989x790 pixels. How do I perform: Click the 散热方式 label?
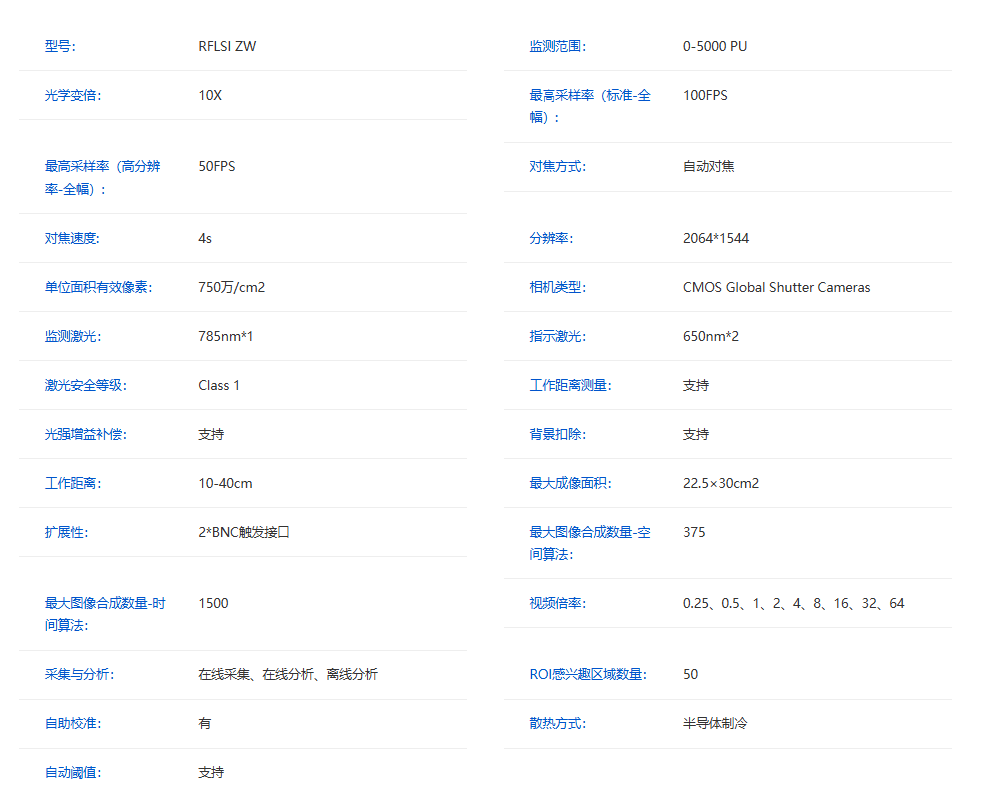coord(556,723)
